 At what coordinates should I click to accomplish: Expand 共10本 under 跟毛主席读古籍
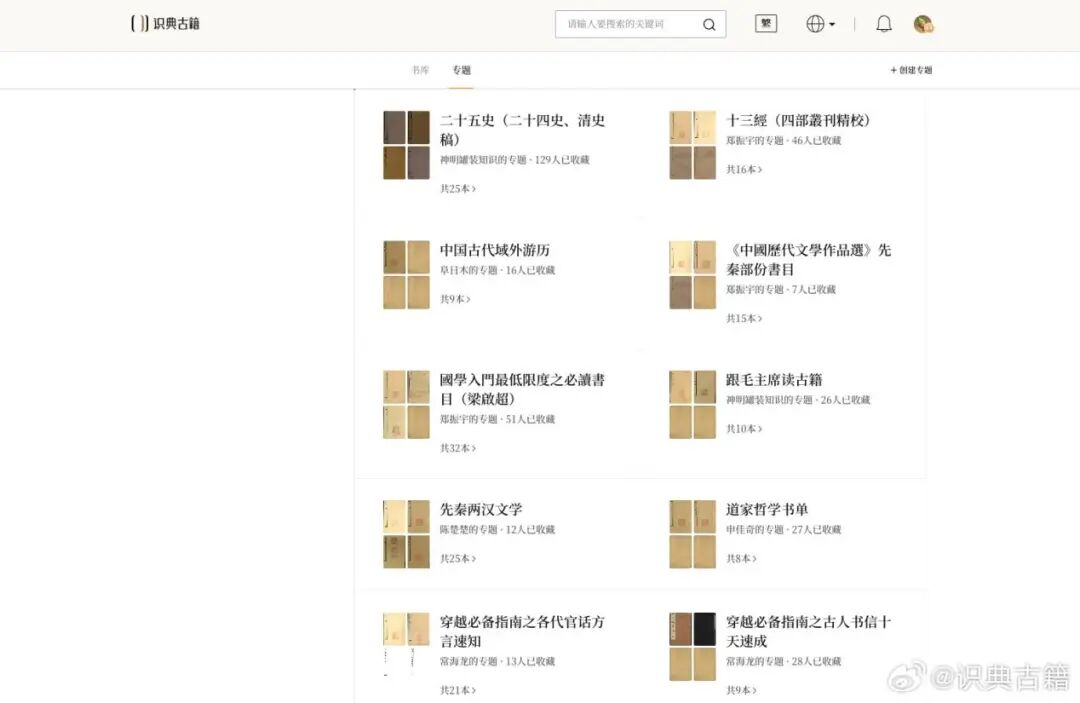[x=744, y=429]
